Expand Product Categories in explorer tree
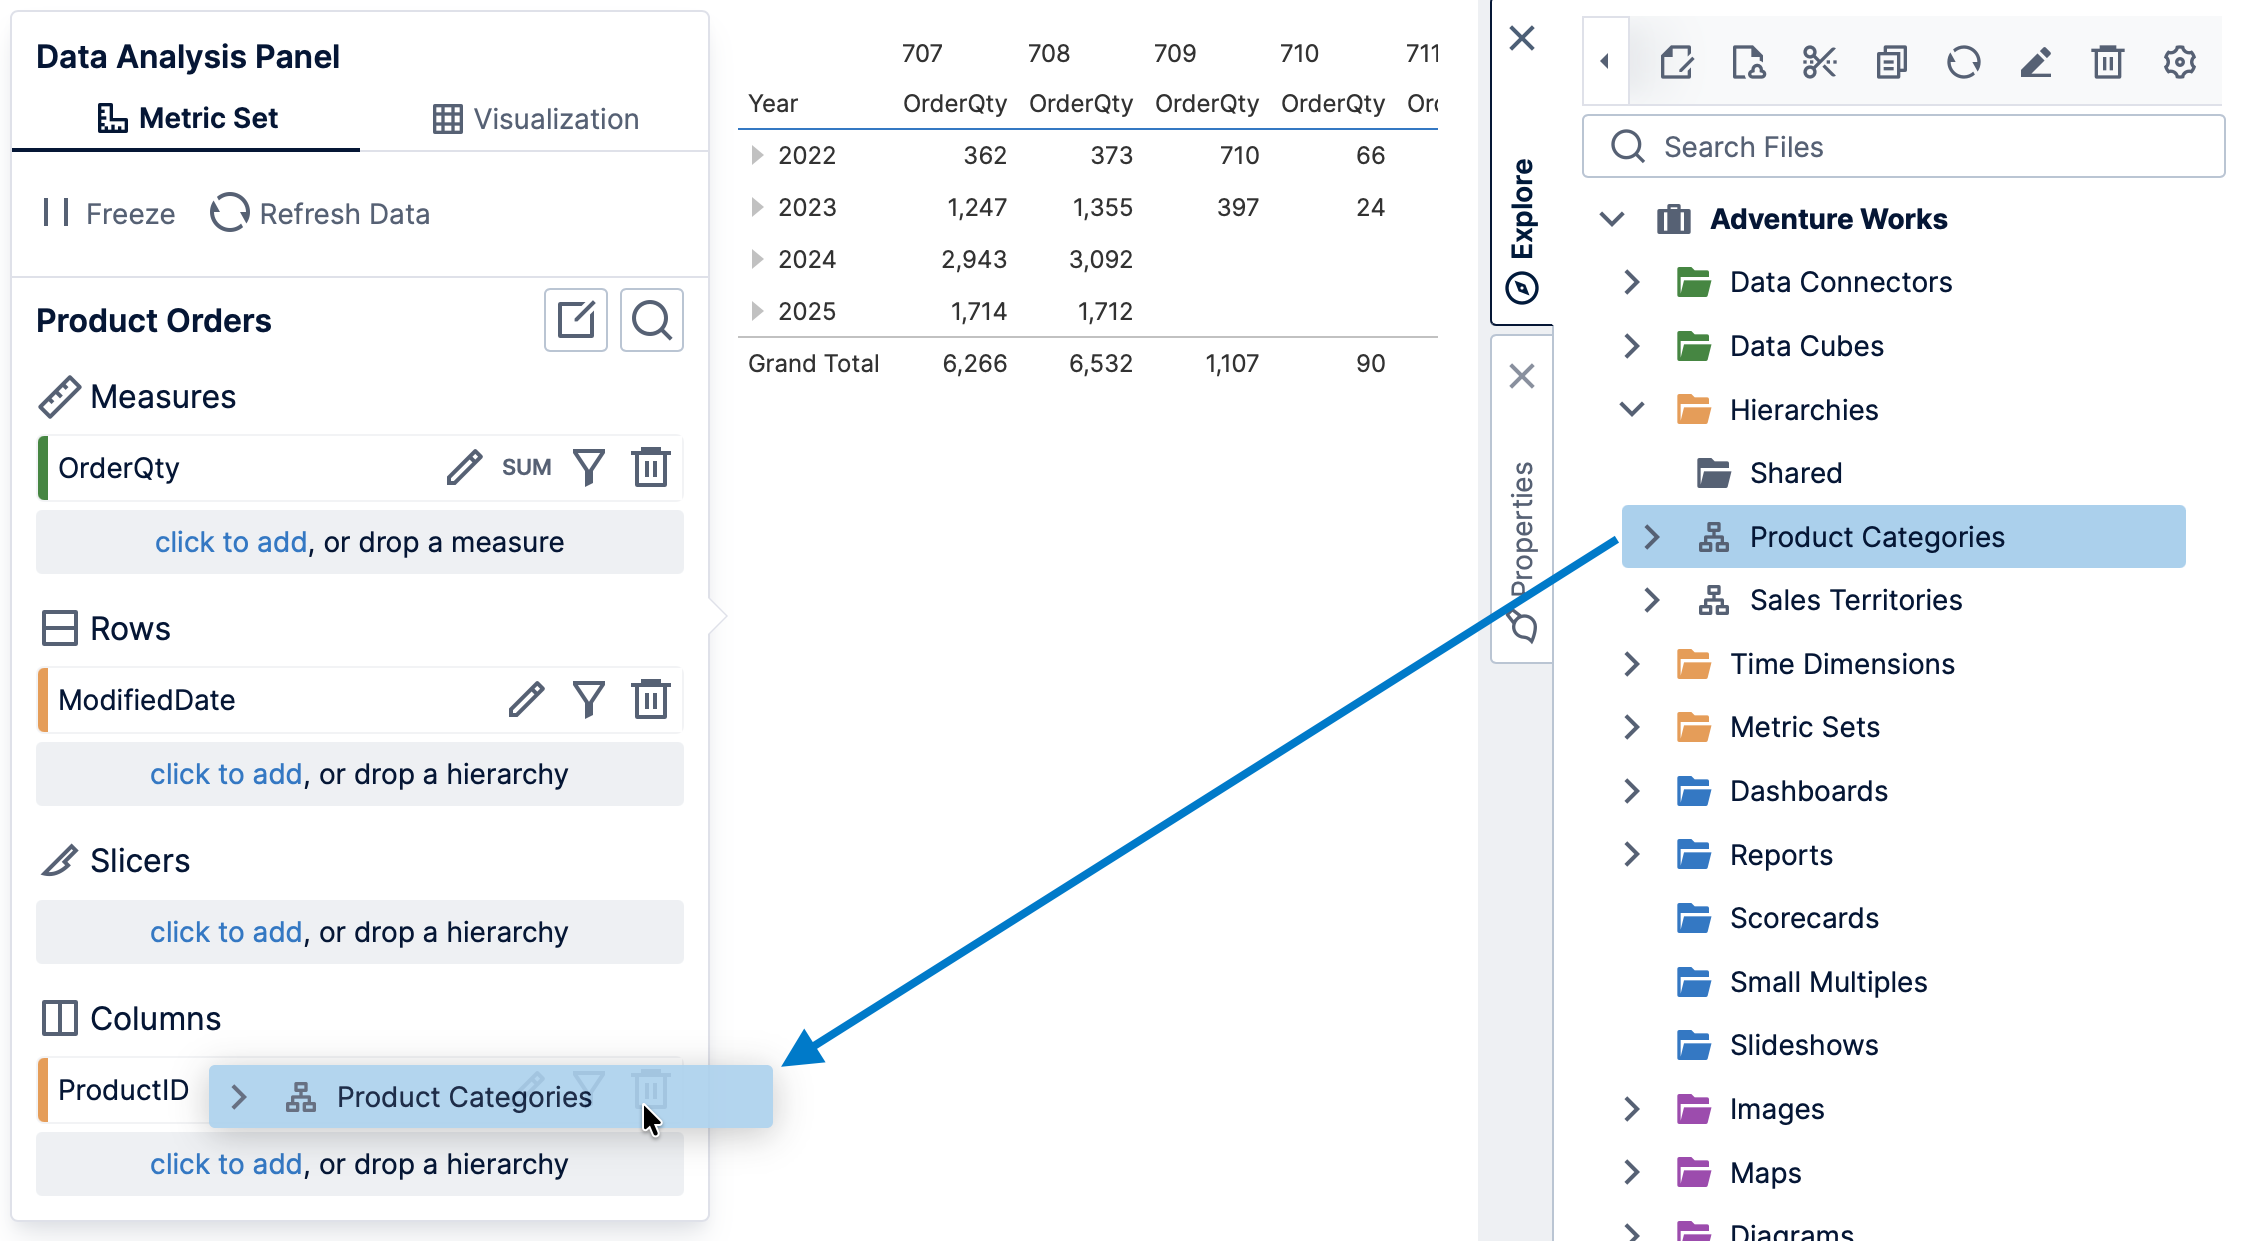Viewport: 2241px width, 1241px height. tap(1652, 537)
